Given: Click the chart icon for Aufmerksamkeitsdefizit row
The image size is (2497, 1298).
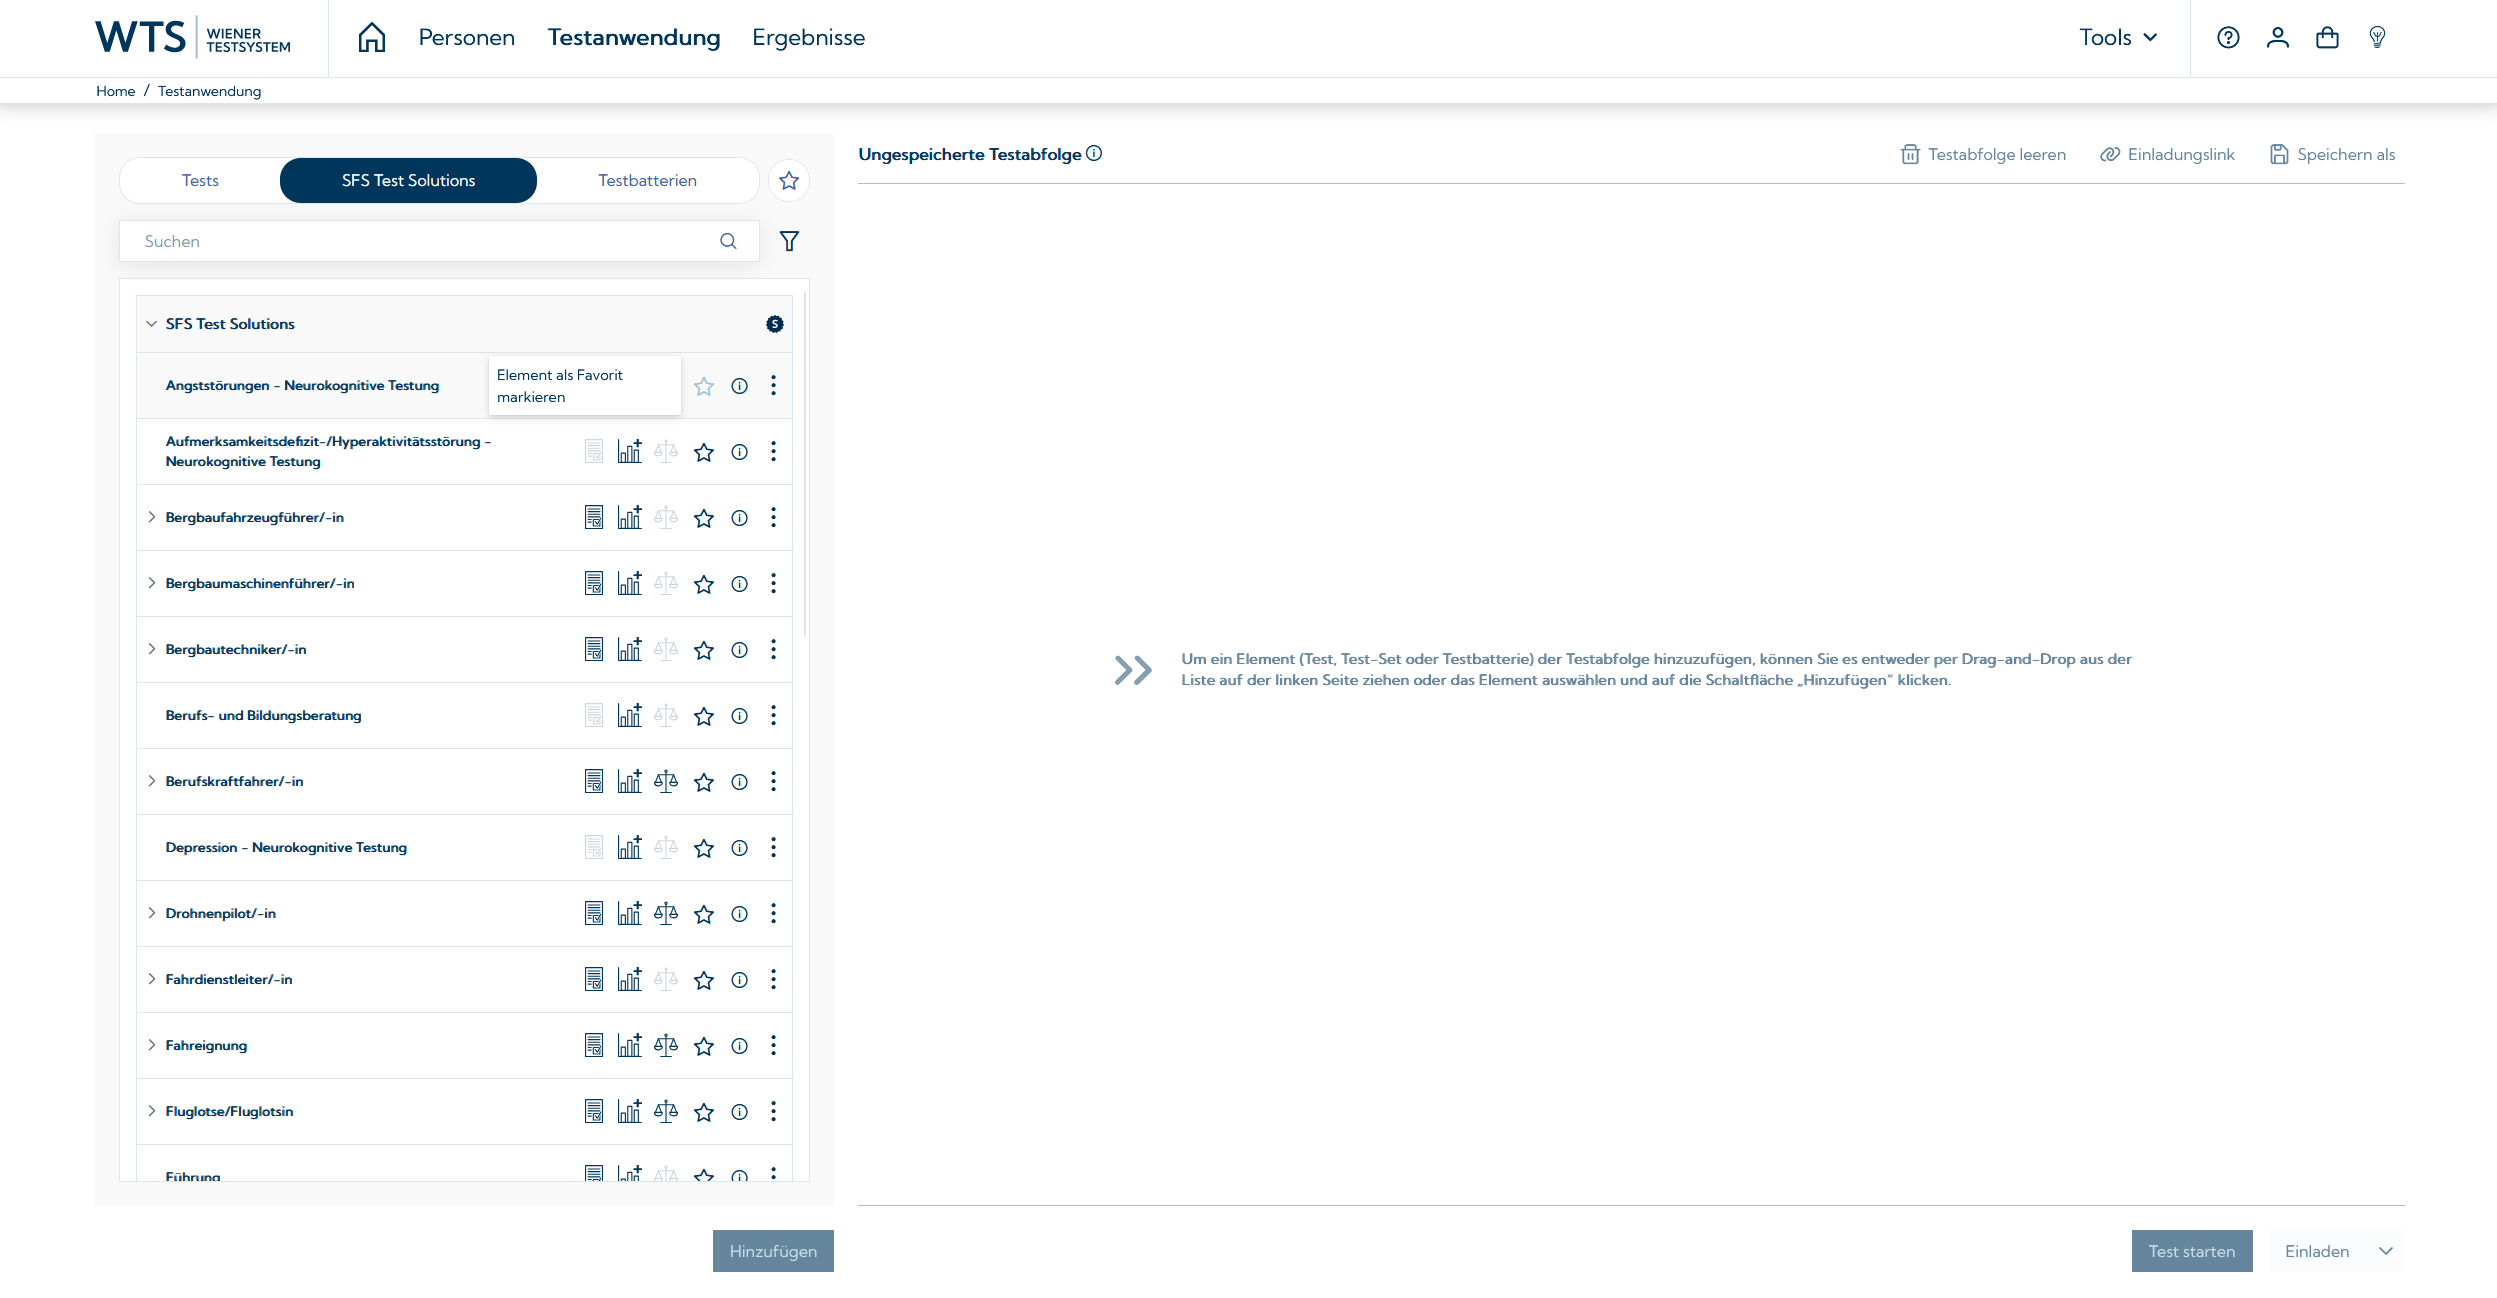Looking at the screenshot, I should pos(629,451).
